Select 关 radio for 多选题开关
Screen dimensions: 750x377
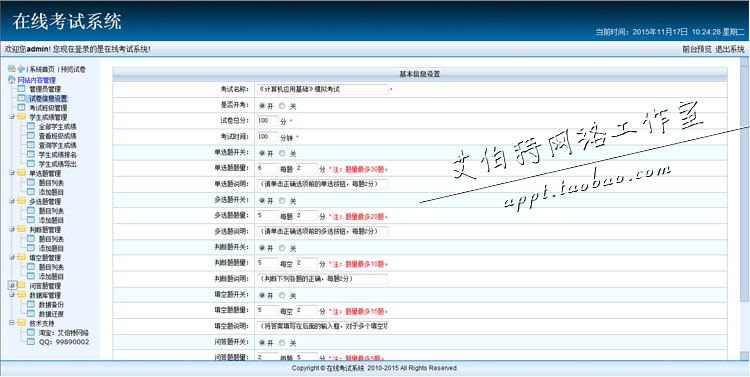coord(282,200)
